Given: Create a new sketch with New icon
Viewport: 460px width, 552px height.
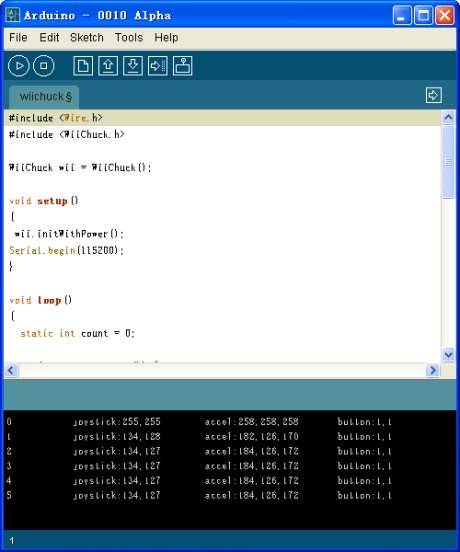Looking at the screenshot, I should pos(83,66).
